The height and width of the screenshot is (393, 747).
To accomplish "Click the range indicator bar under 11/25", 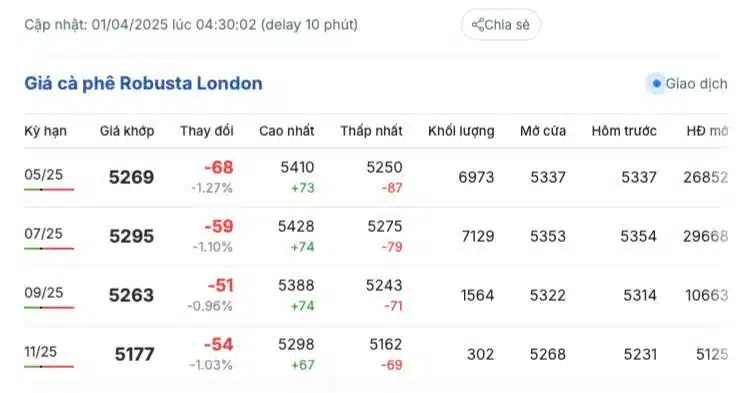I will click(x=49, y=366).
